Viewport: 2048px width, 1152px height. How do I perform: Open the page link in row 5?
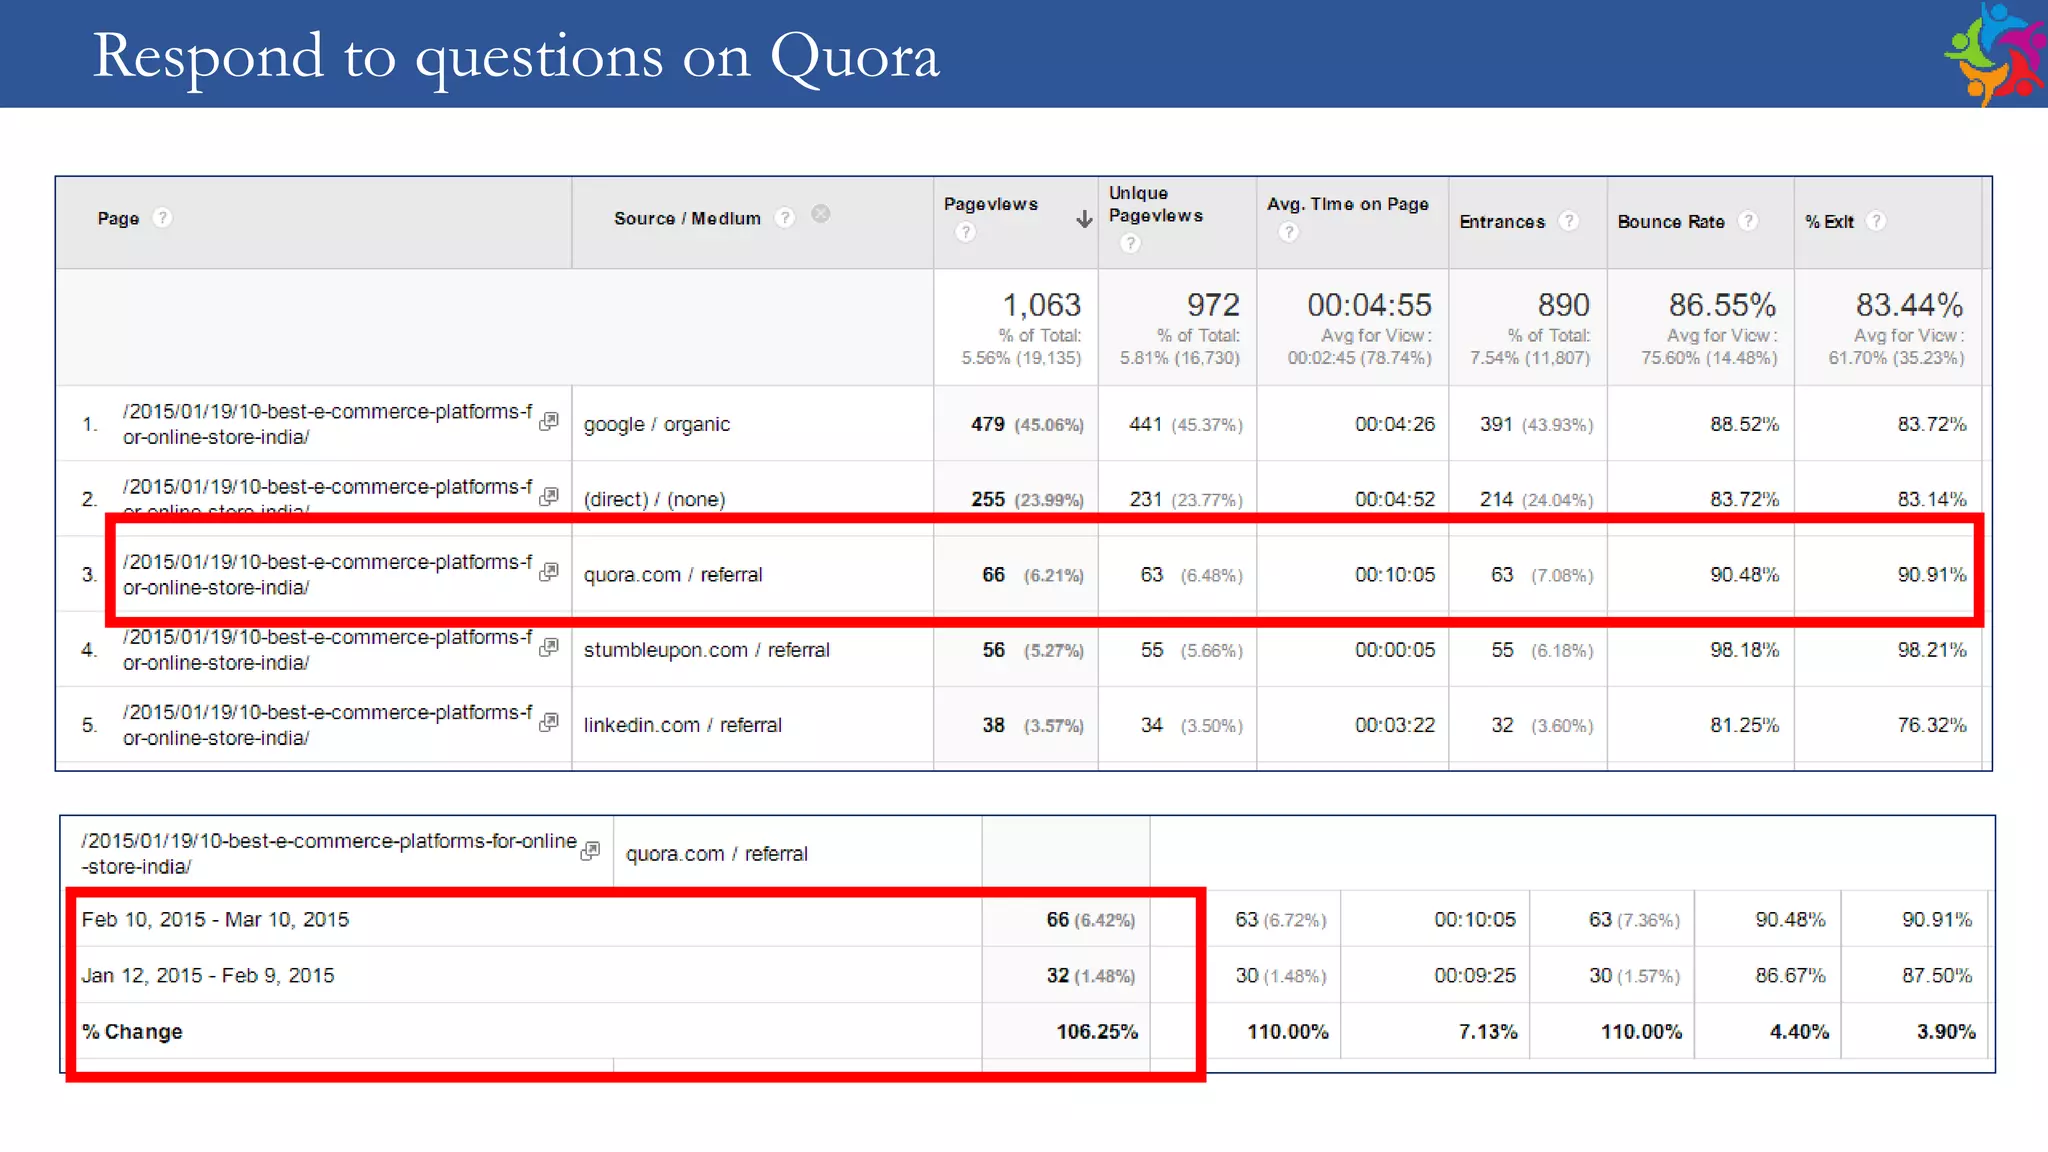[327, 725]
